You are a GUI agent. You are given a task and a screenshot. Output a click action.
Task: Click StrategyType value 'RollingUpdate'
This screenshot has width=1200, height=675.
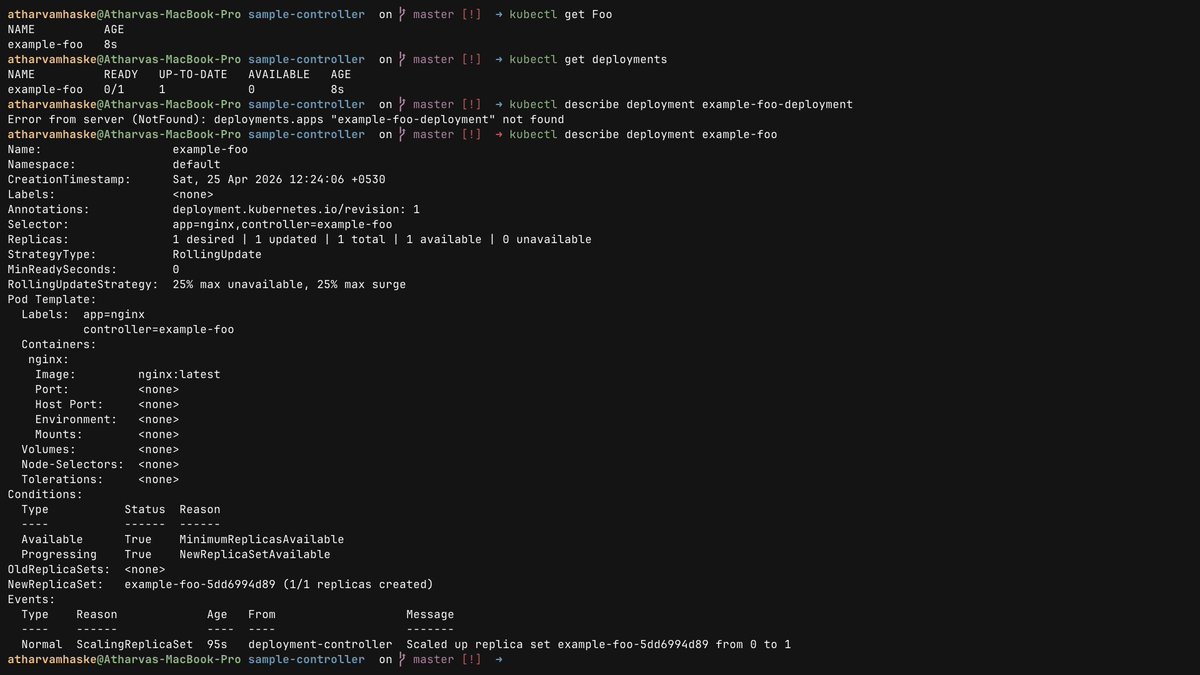click(x=217, y=255)
